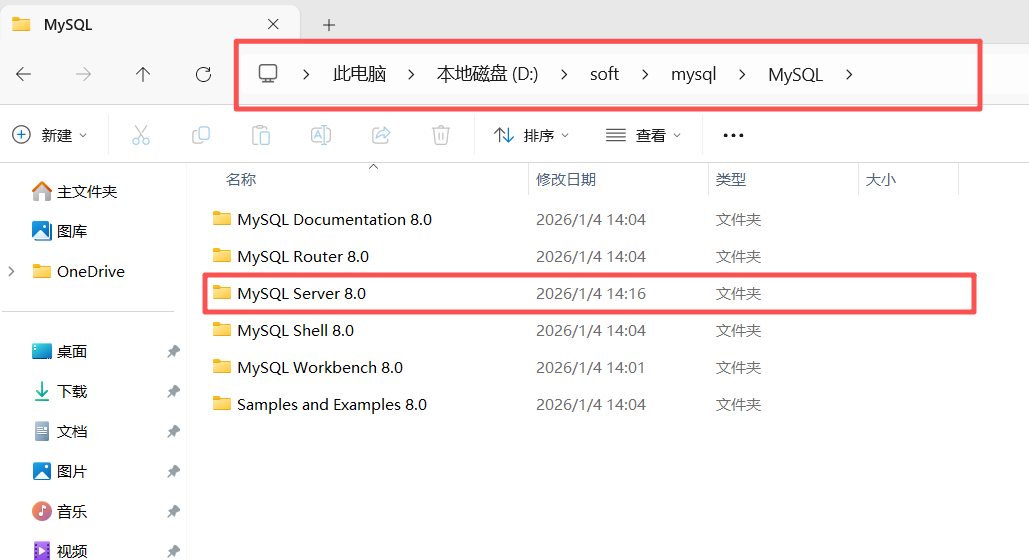This screenshot has width=1029, height=560.
Task: Unpin 音乐 with its pin icon
Action: (173, 511)
